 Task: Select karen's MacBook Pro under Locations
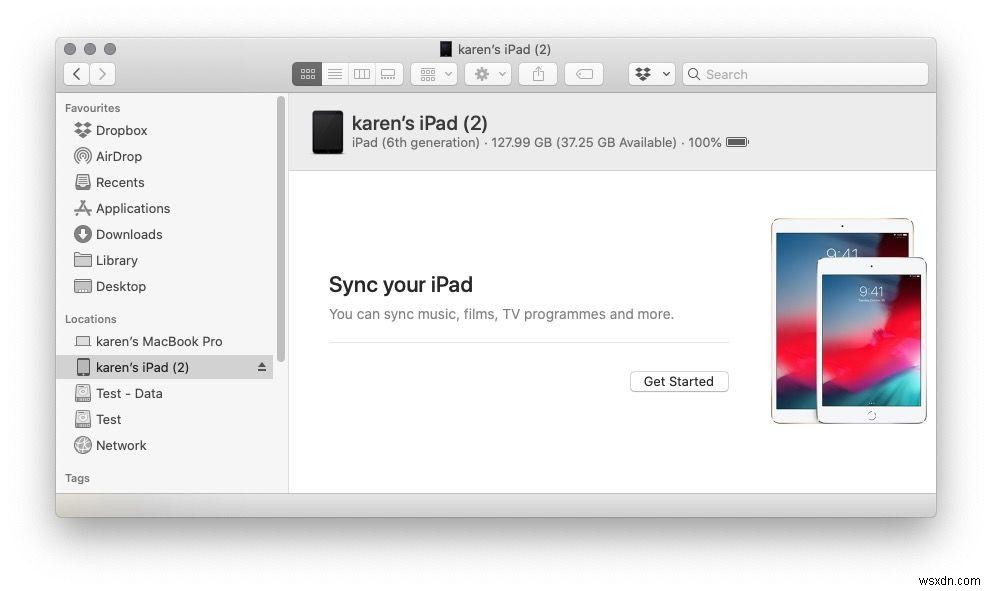point(158,341)
